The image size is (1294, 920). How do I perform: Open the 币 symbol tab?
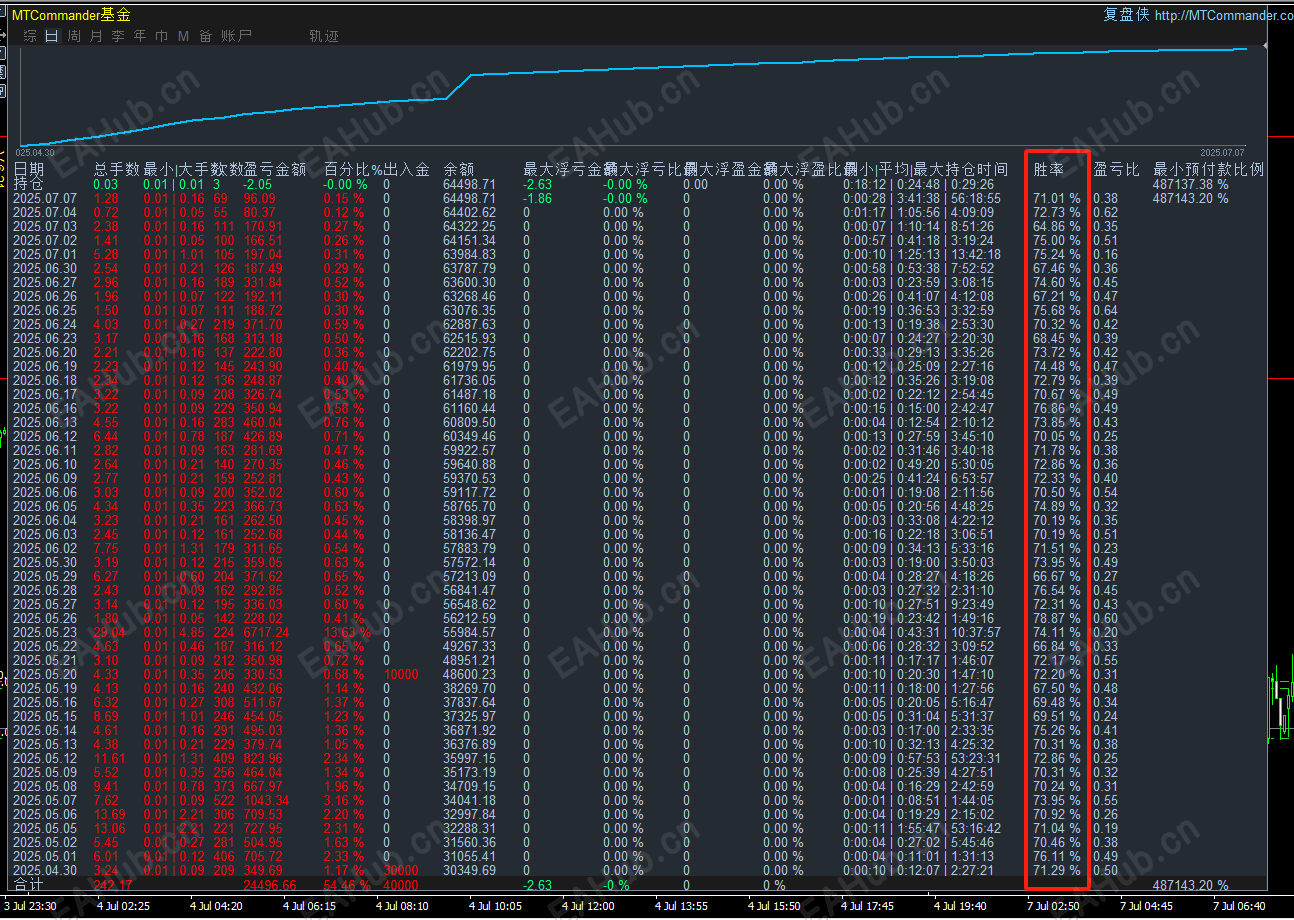(162, 36)
